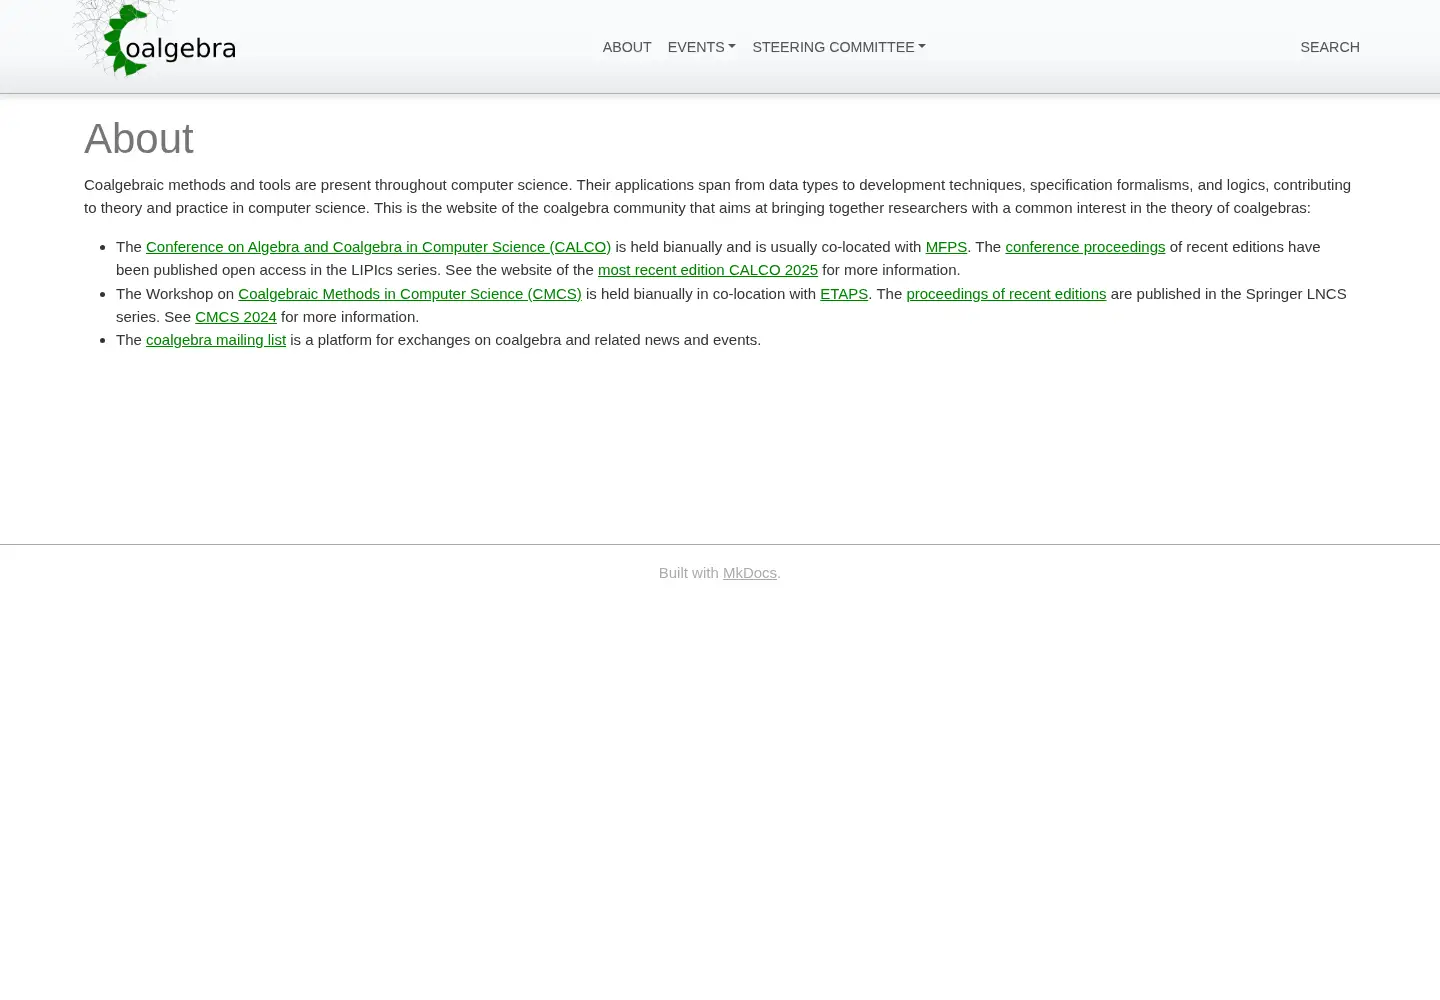Screen dimensions: 1440x1000
Task: Open Coalgebraic Methods in Computer Science (CMCS) link
Action: coord(410,294)
